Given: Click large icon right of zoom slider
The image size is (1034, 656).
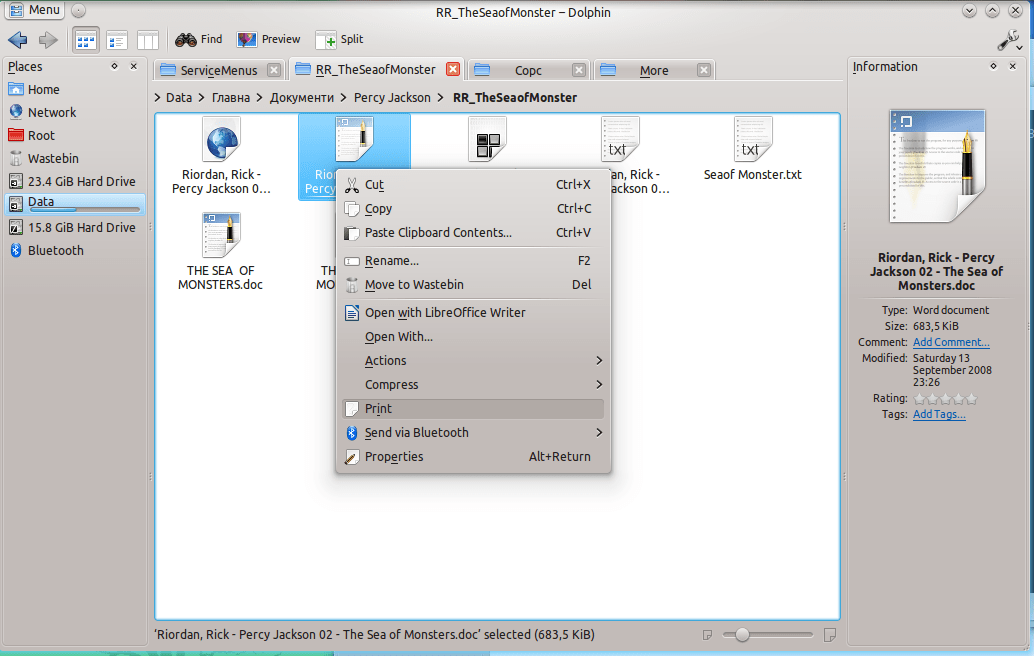Looking at the screenshot, I should [830, 635].
